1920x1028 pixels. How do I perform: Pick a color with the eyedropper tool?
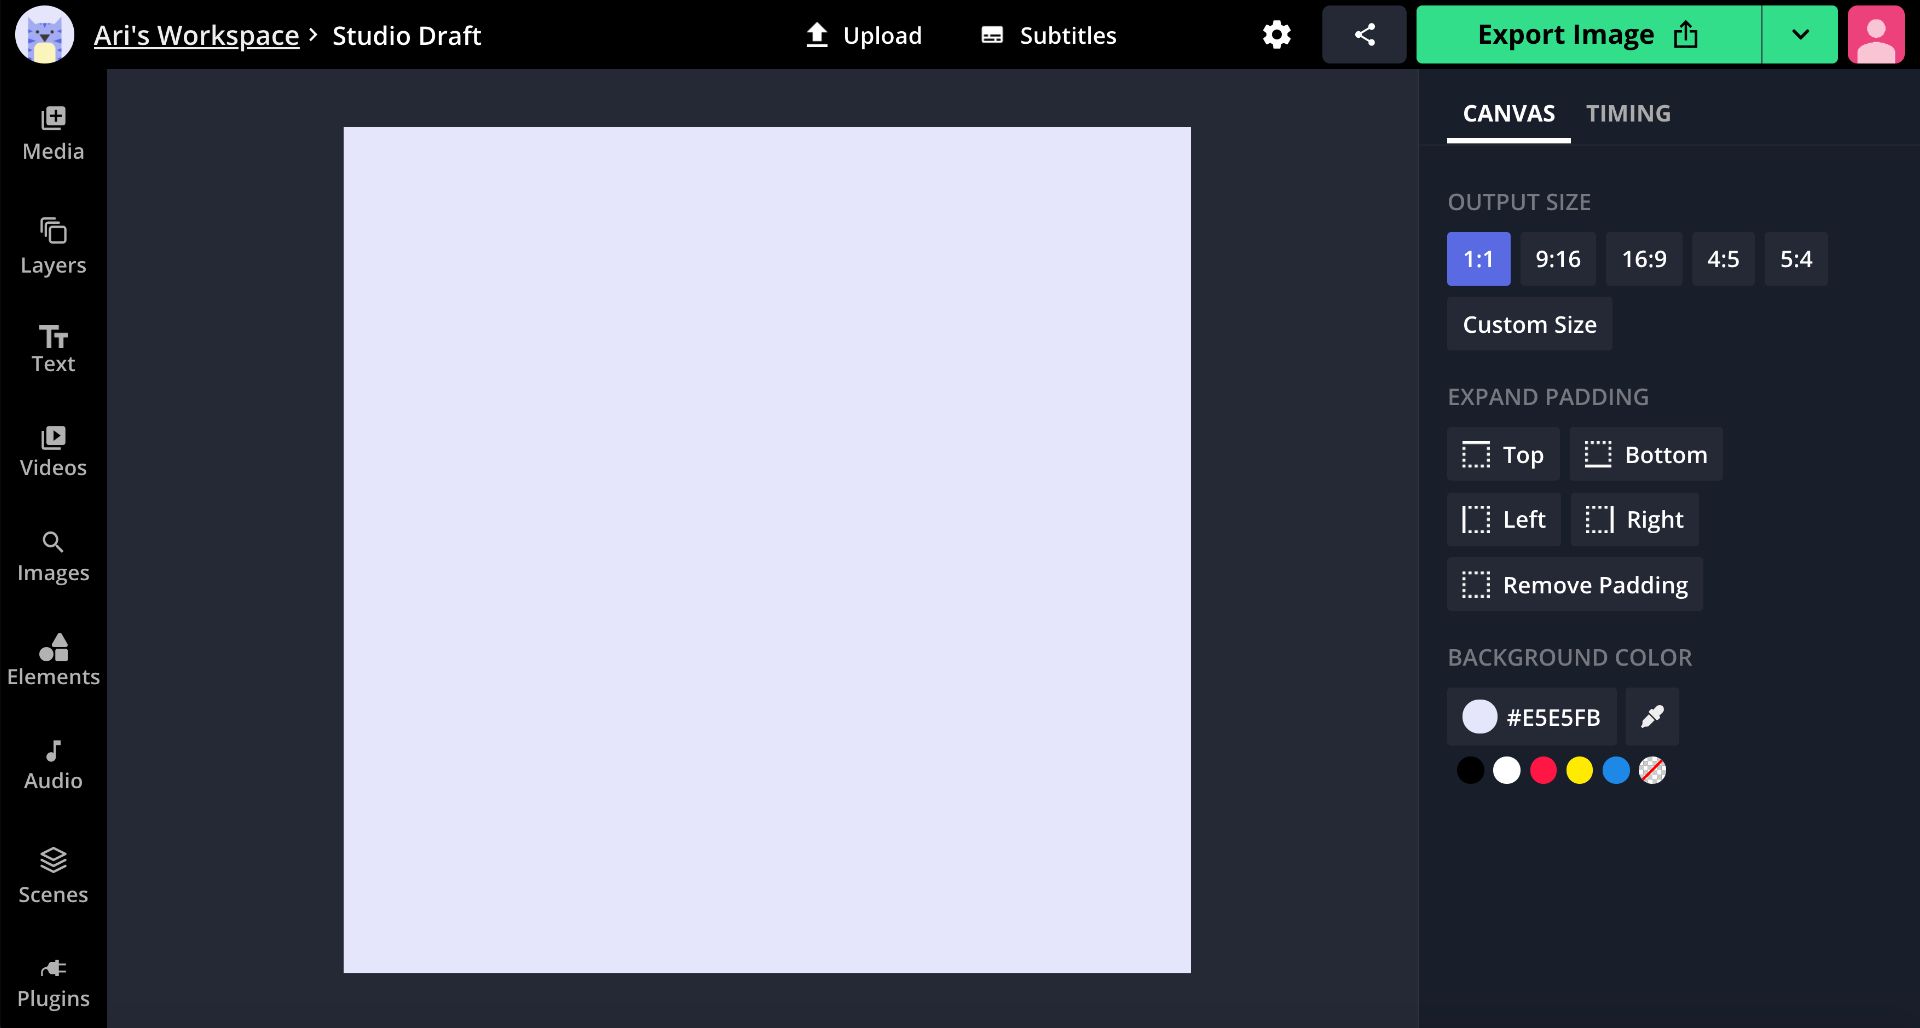pyautogui.click(x=1652, y=717)
